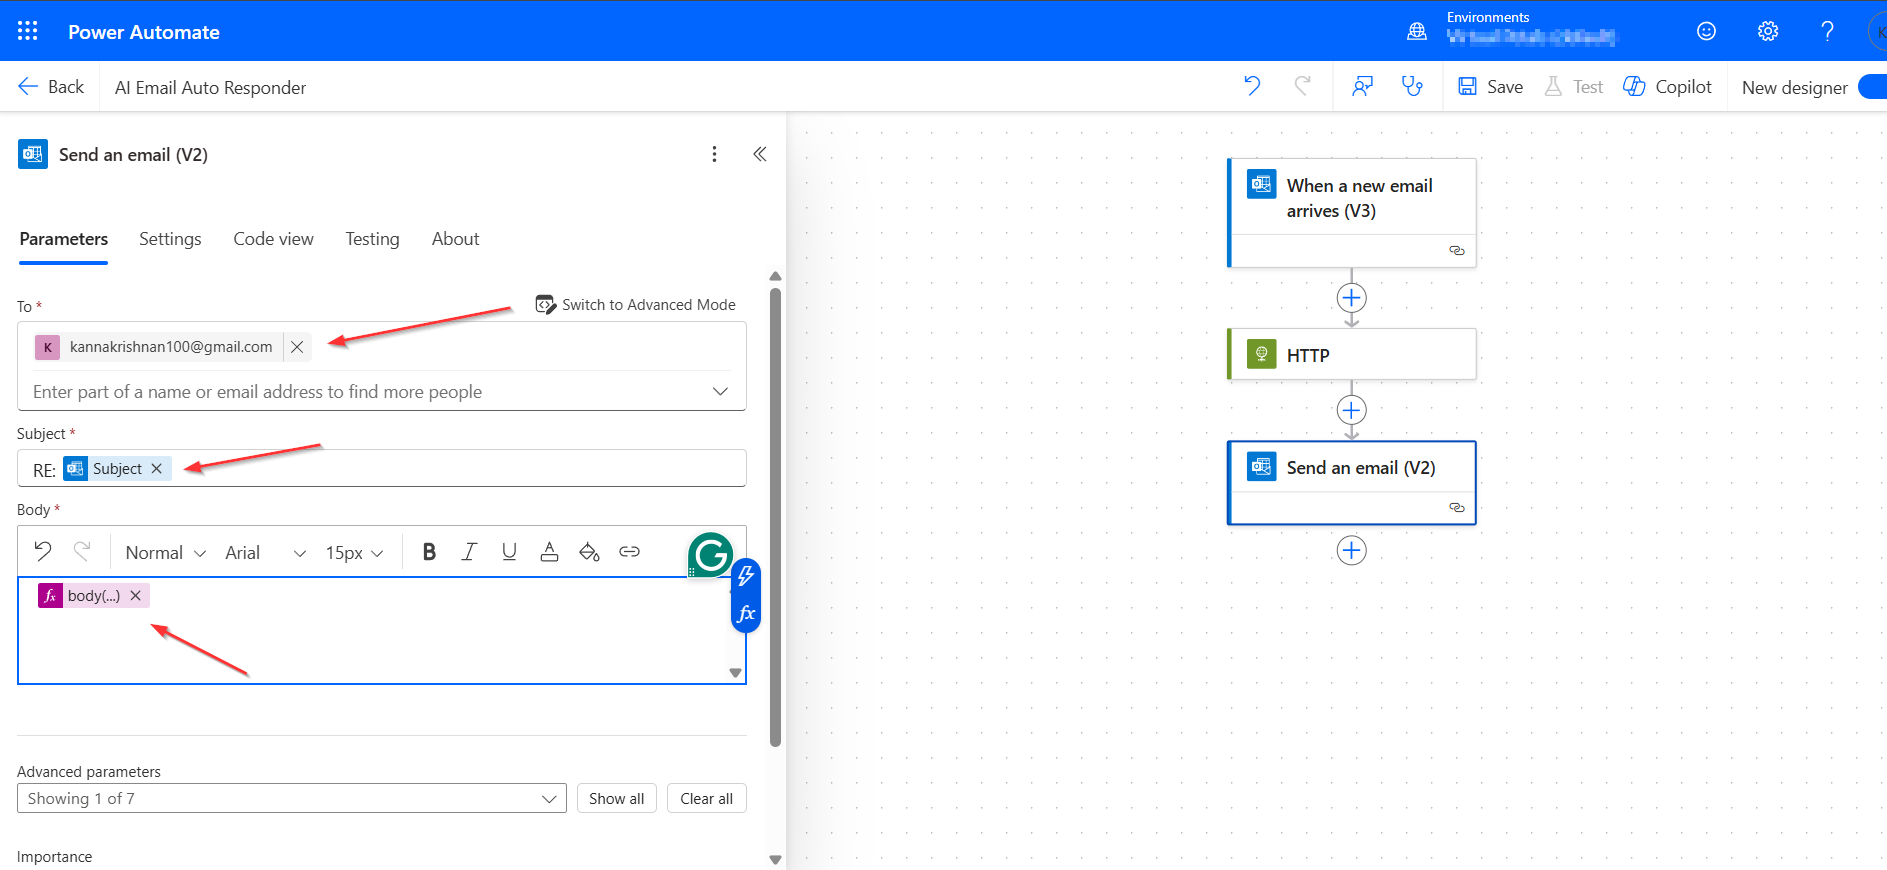1887x870 pixels.
Task: Open Copilot
Action: [x=1668, y=87]
